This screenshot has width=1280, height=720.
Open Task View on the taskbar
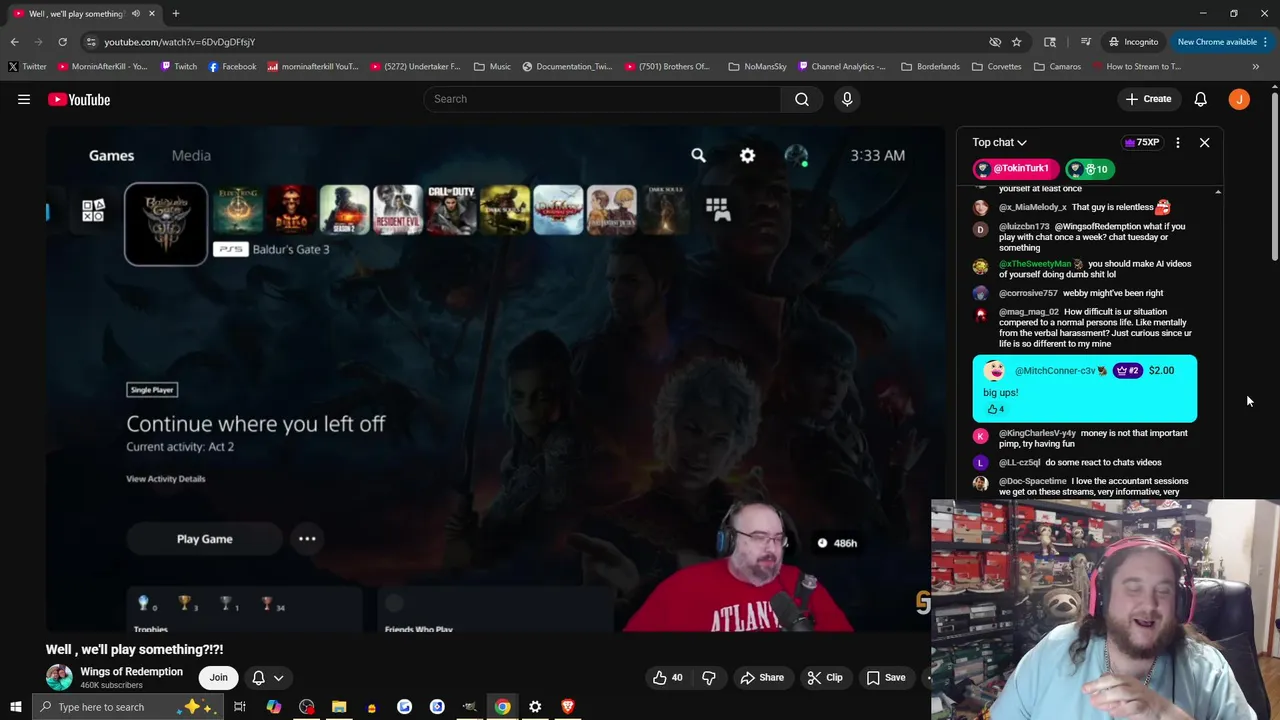[x=240, y=707]
